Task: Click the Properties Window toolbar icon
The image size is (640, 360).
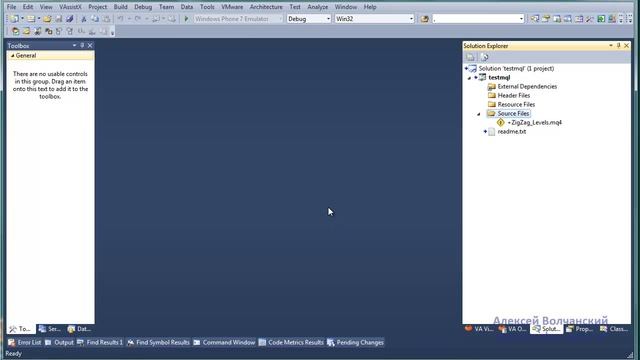Action: pos(546,19)
